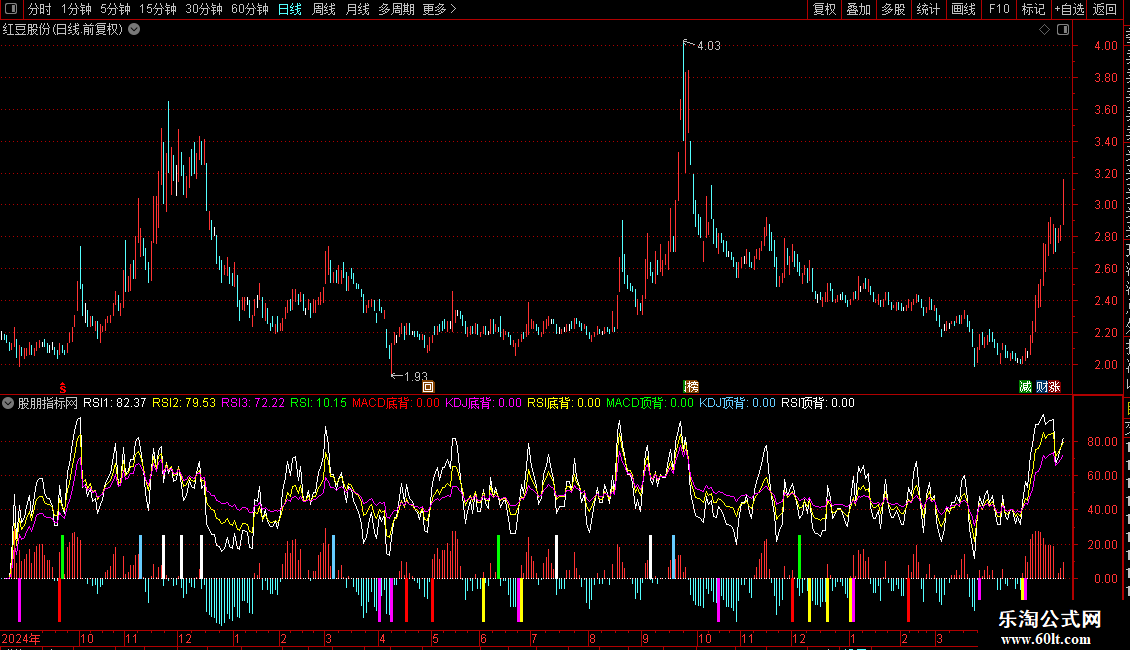
Task: Click the RSI3: 72.22 value label
Action: pos(253,403)
